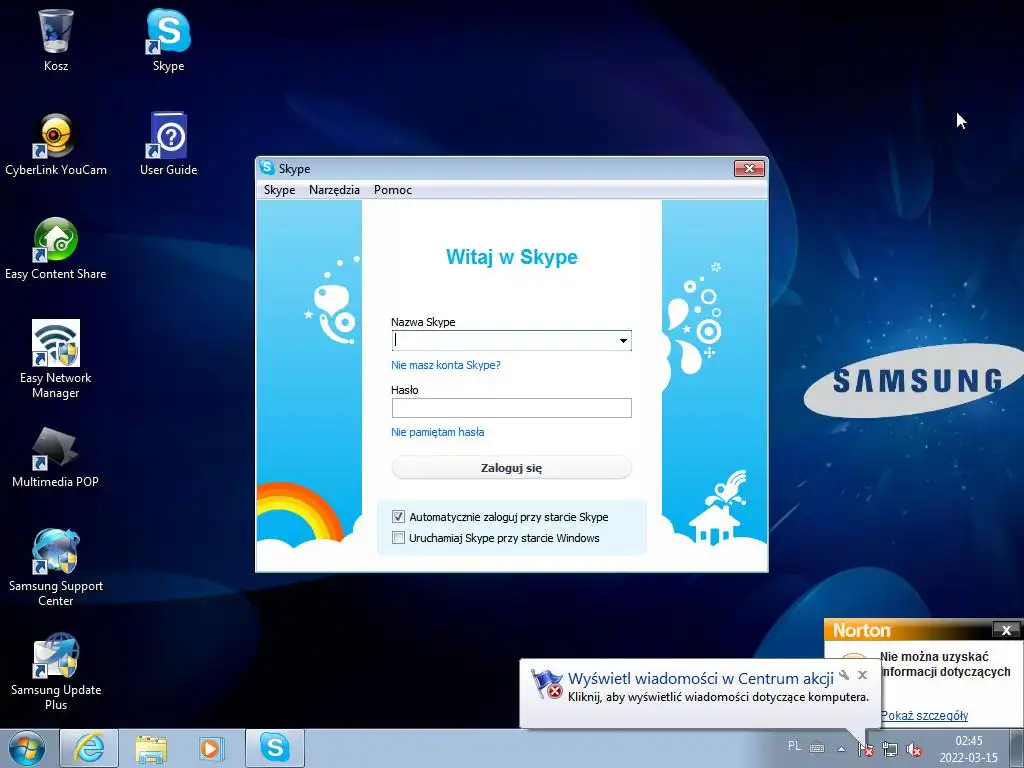Click the Norton logo in popup header
1024x768 pixels.
[861, 630]
